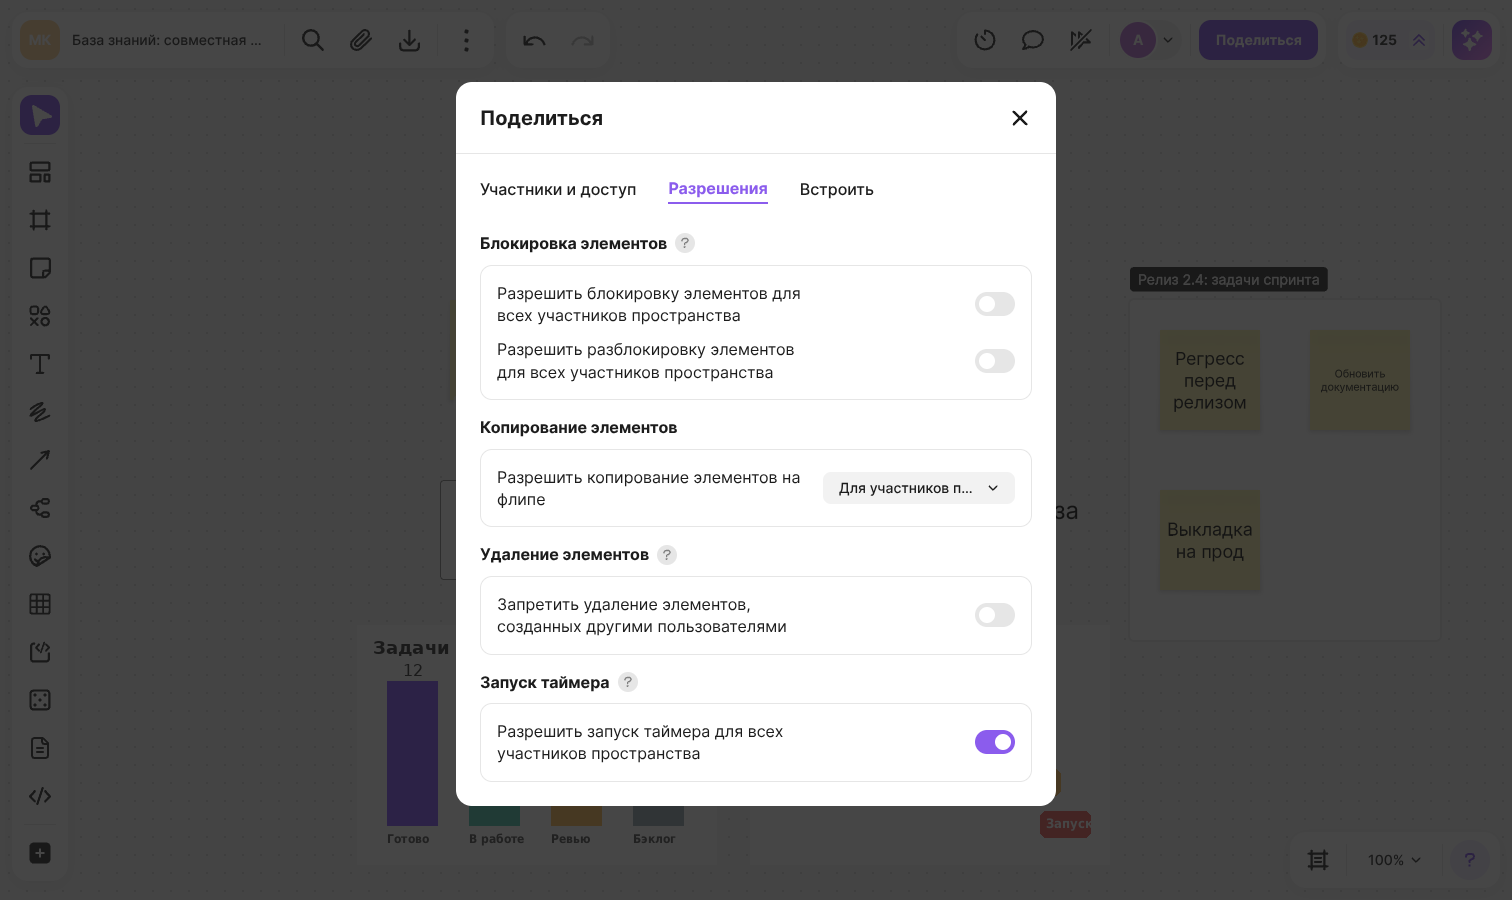Open the timer icon in the top bar
The height and width of the screenshot is (900, 1512).
click(985, 40)
